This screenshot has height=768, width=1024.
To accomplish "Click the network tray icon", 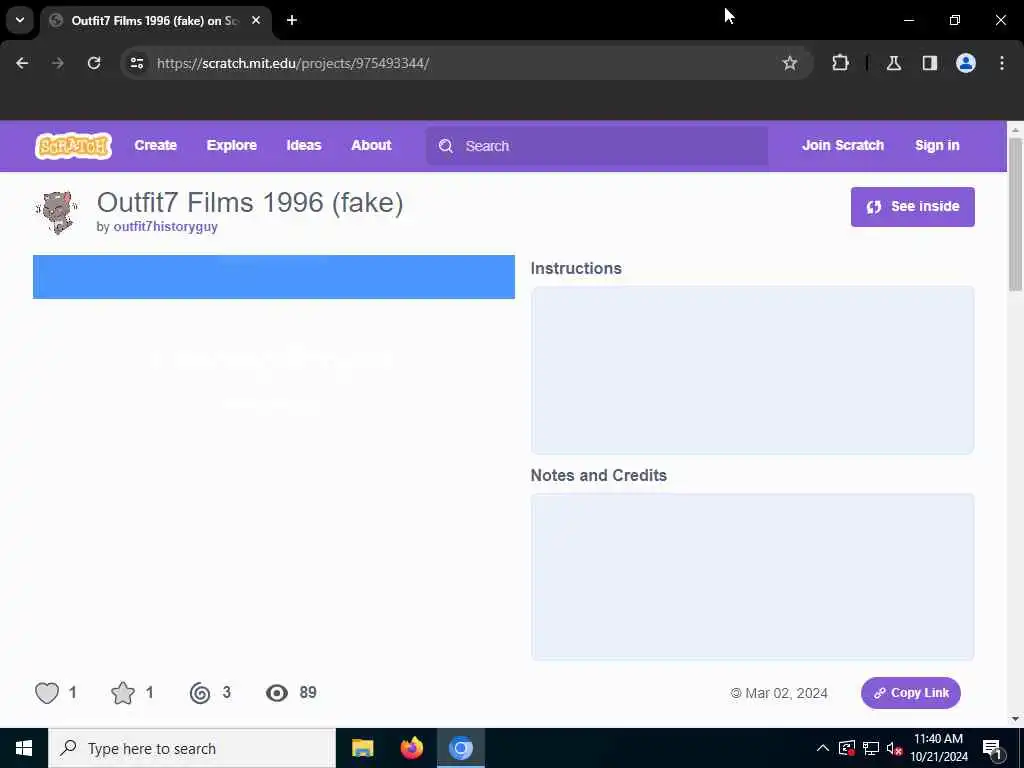I will (x=871, y=748).
